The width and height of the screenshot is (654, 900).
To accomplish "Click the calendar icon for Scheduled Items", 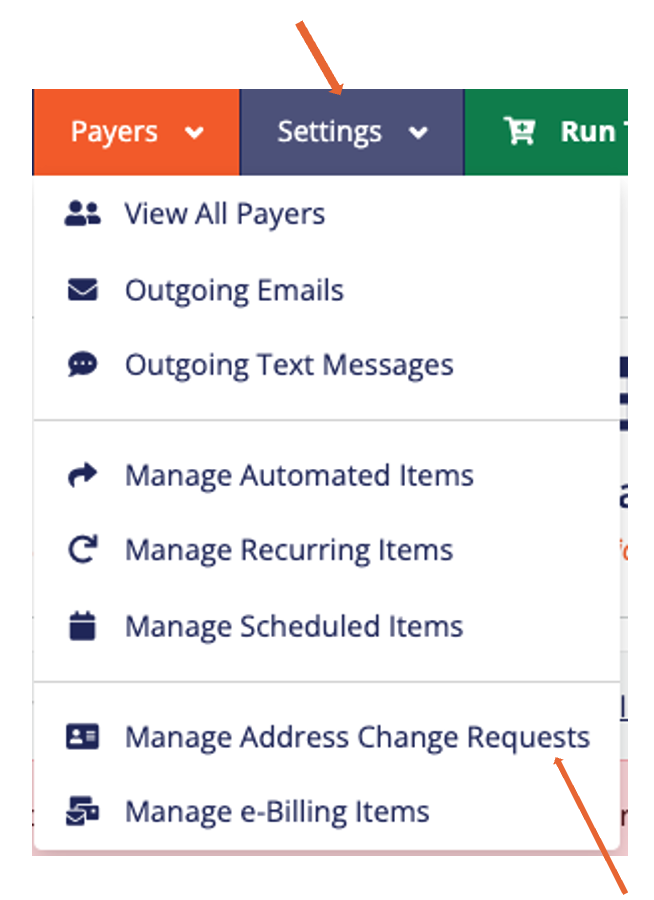I will tap(82, 626).
